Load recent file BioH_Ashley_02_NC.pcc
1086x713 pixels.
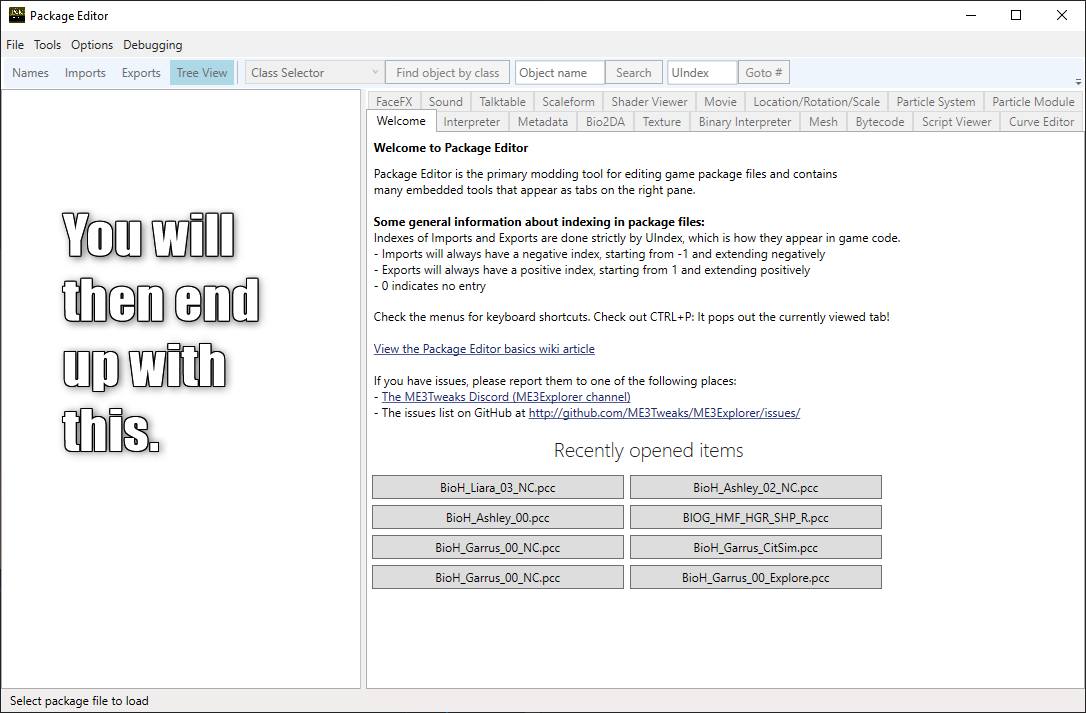coord(756,487)
